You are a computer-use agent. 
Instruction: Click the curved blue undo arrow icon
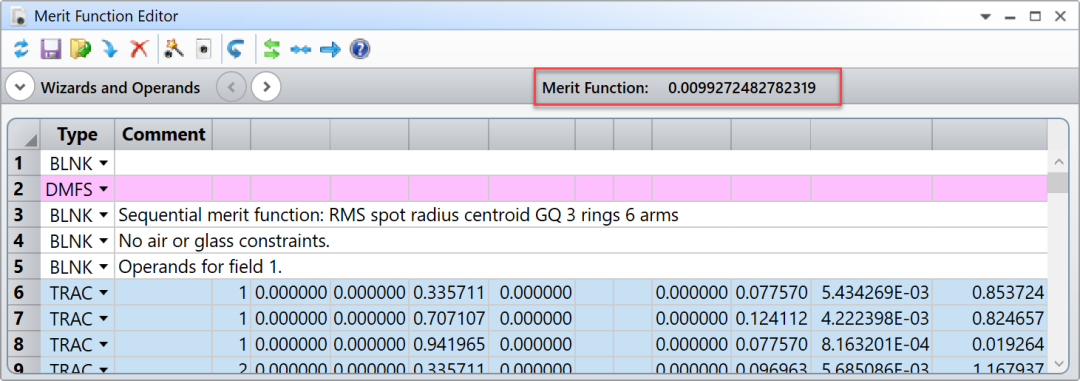[x=236, y=49]
